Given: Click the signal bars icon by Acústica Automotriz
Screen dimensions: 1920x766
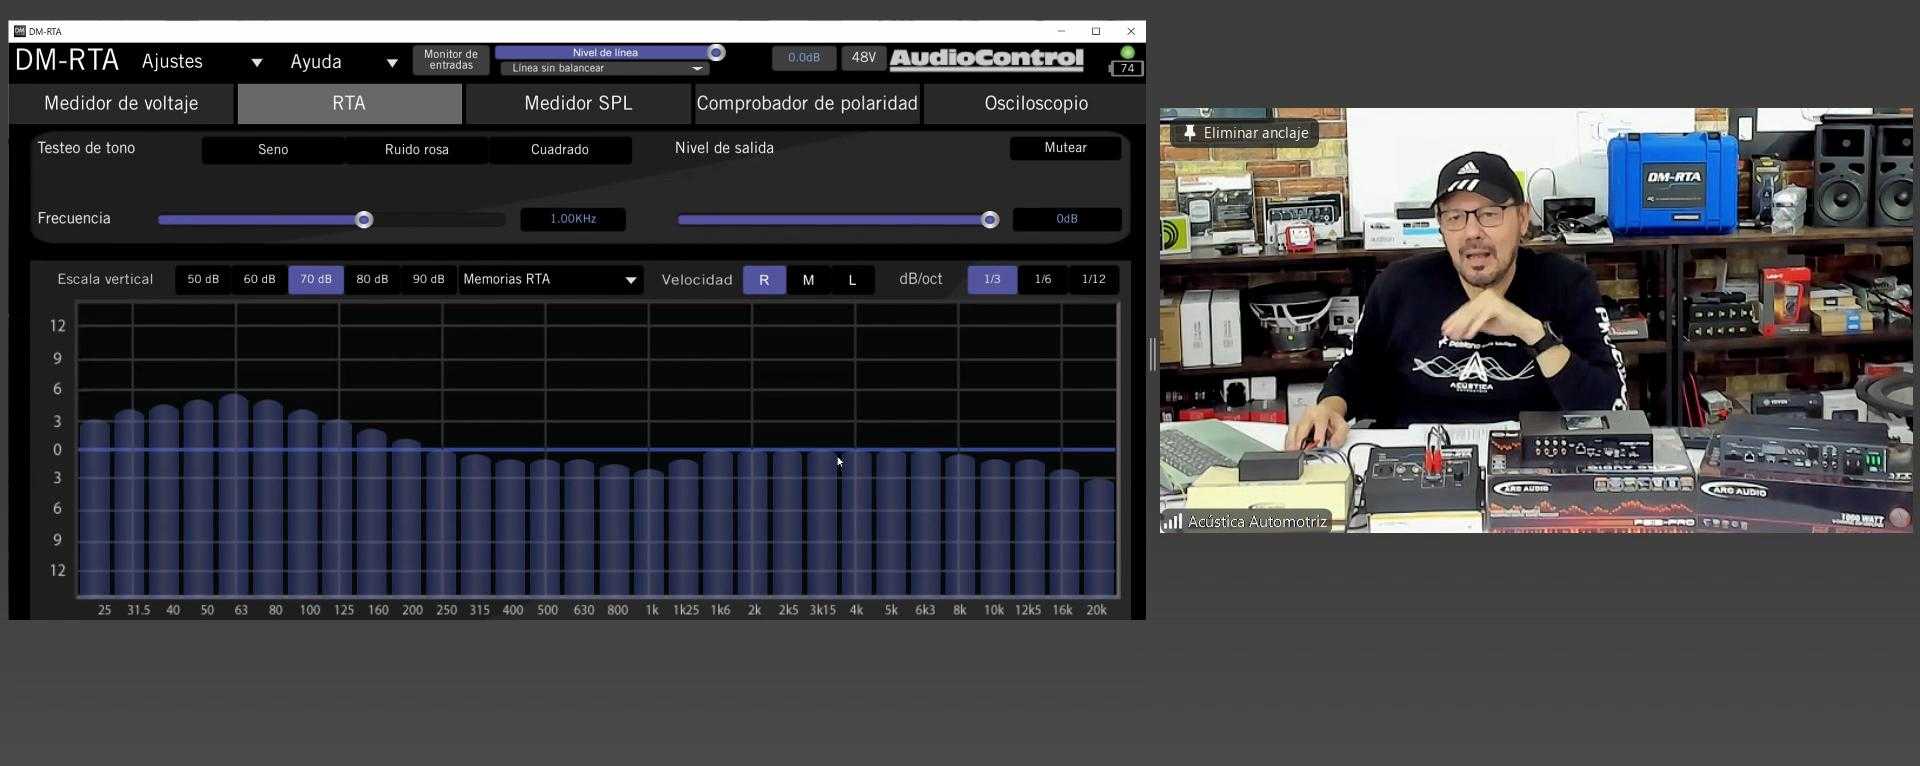Looking at the screenshot, I should [1172, 521].
